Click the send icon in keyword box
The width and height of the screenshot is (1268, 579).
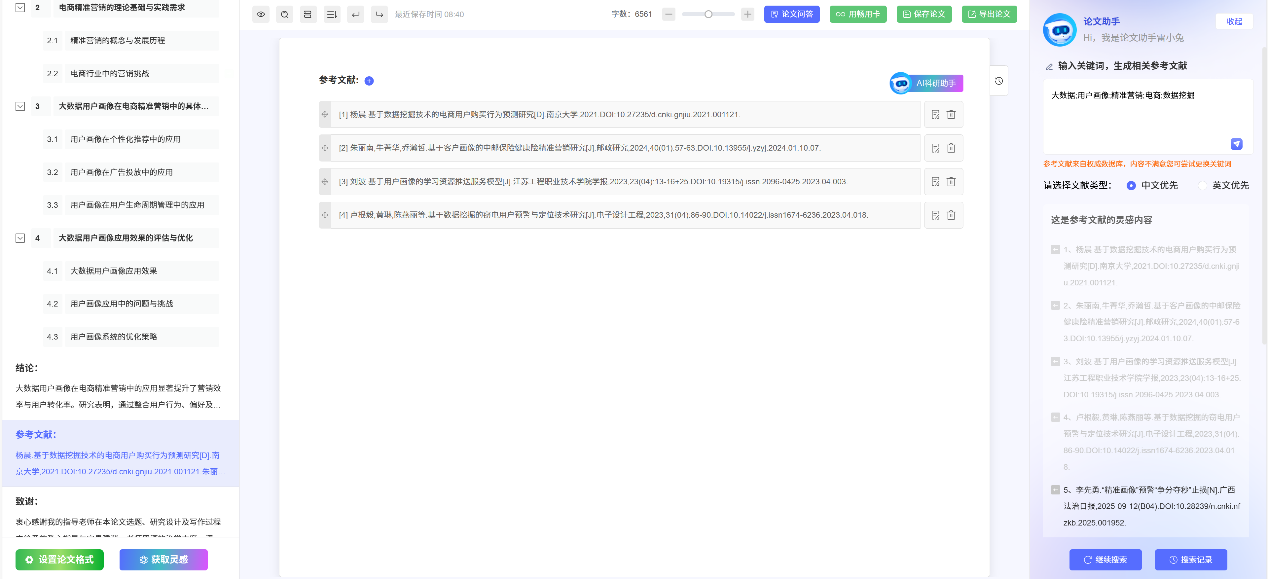coord(1237,143)
